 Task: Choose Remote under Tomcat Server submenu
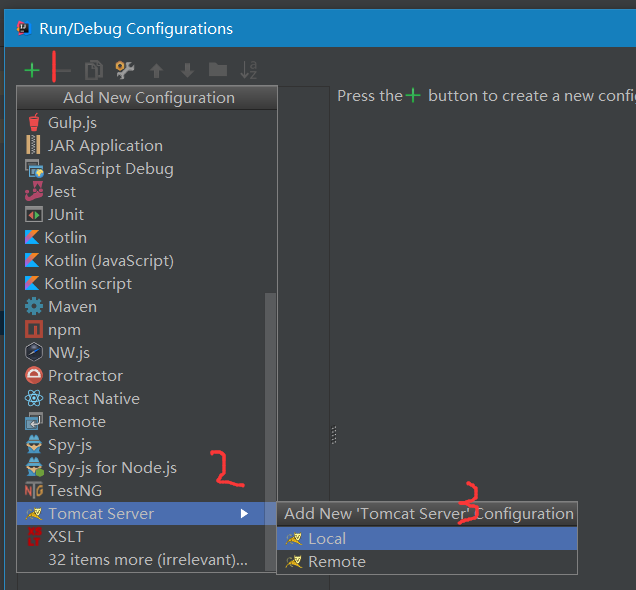point(427,562)
